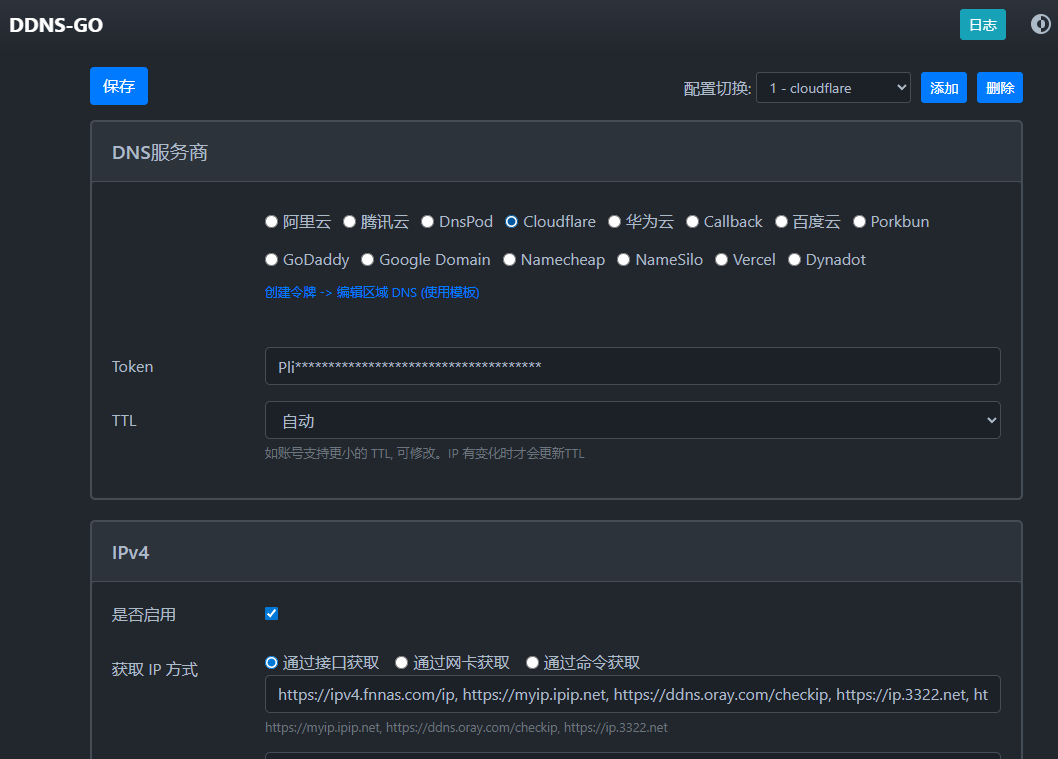The width and height of the screenshot is (1058, 759).
Task: Select the Cloudflare provider radio
Action: (x=511, y=221)
